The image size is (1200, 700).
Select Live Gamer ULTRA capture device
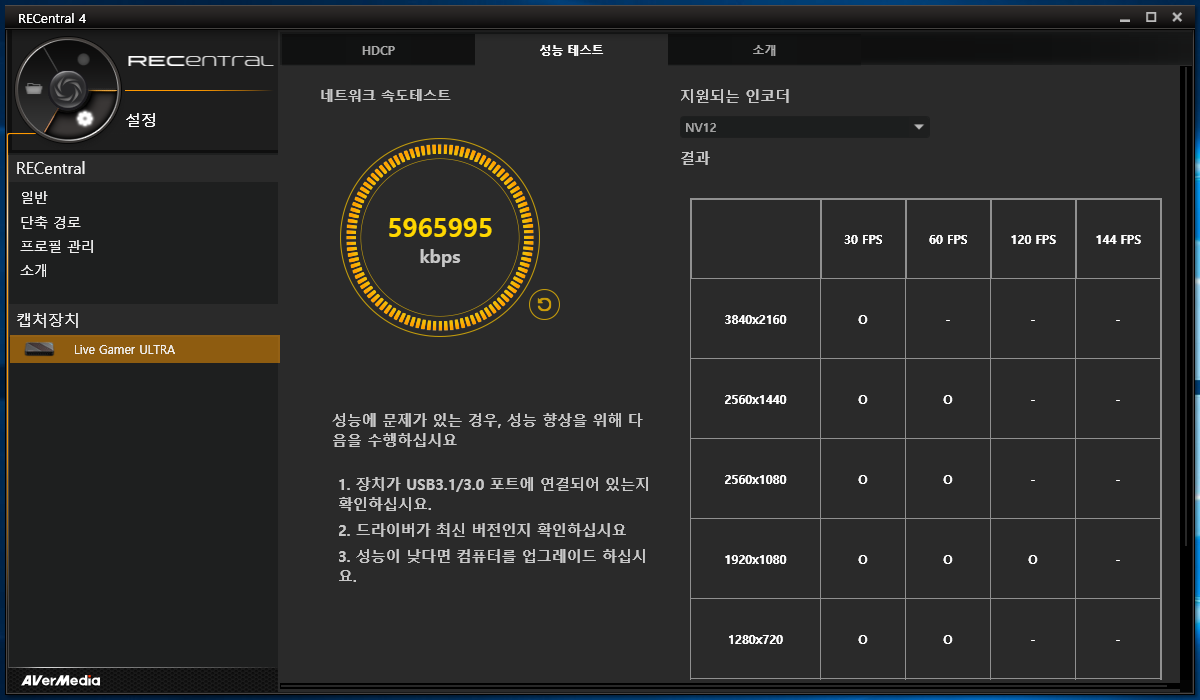click(x=145, y=349)
